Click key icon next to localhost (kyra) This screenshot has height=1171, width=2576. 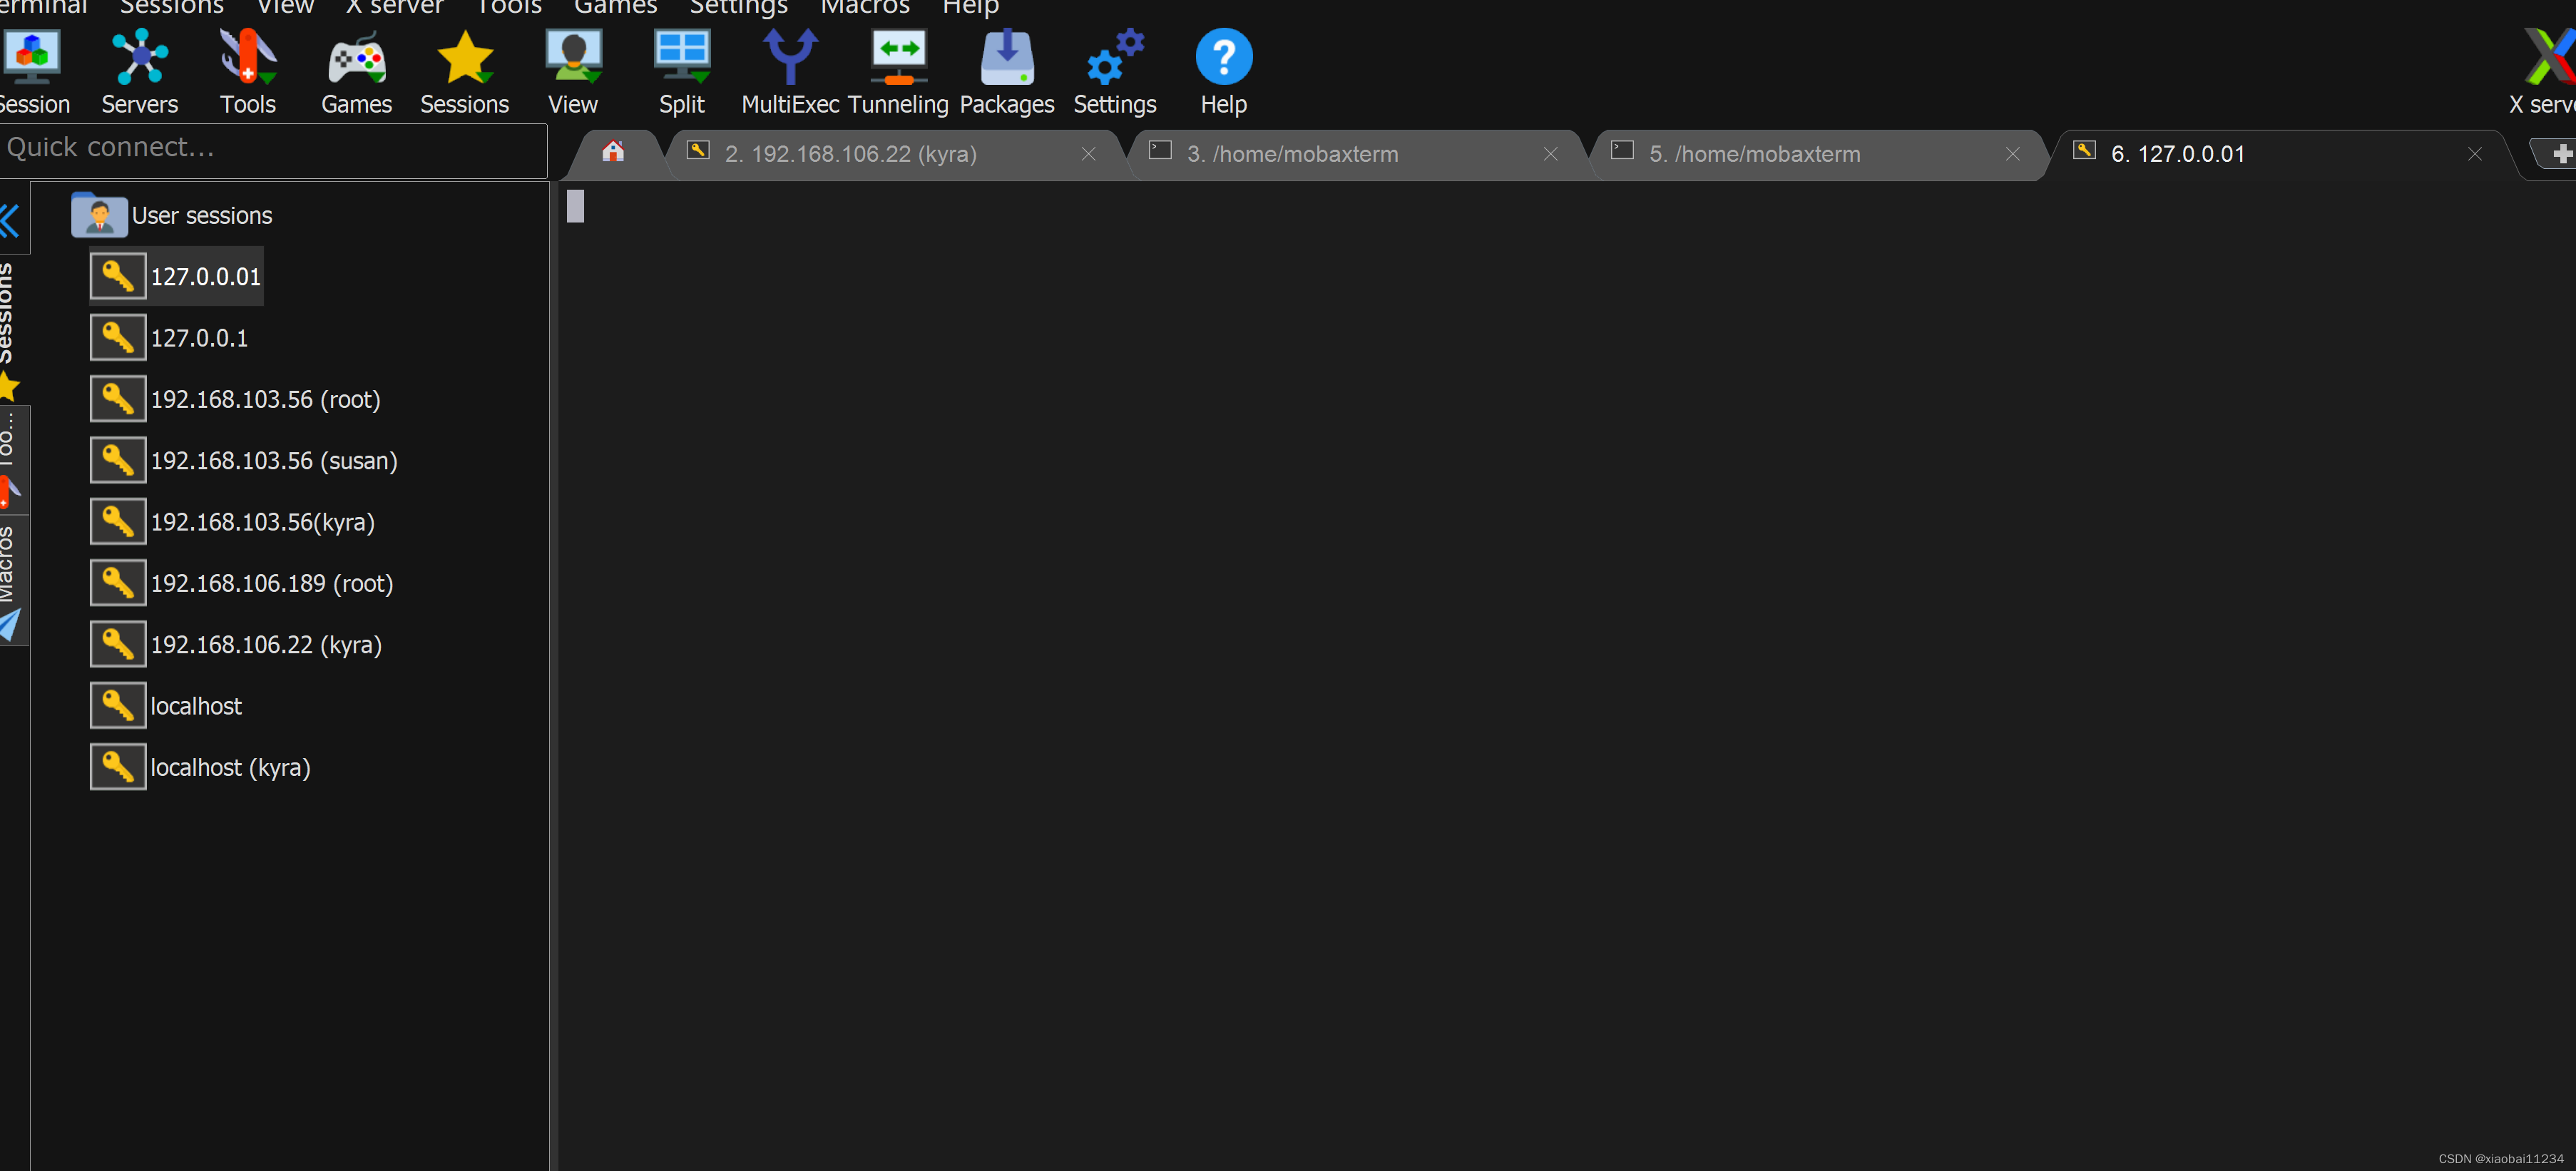[x=118, y=767]
